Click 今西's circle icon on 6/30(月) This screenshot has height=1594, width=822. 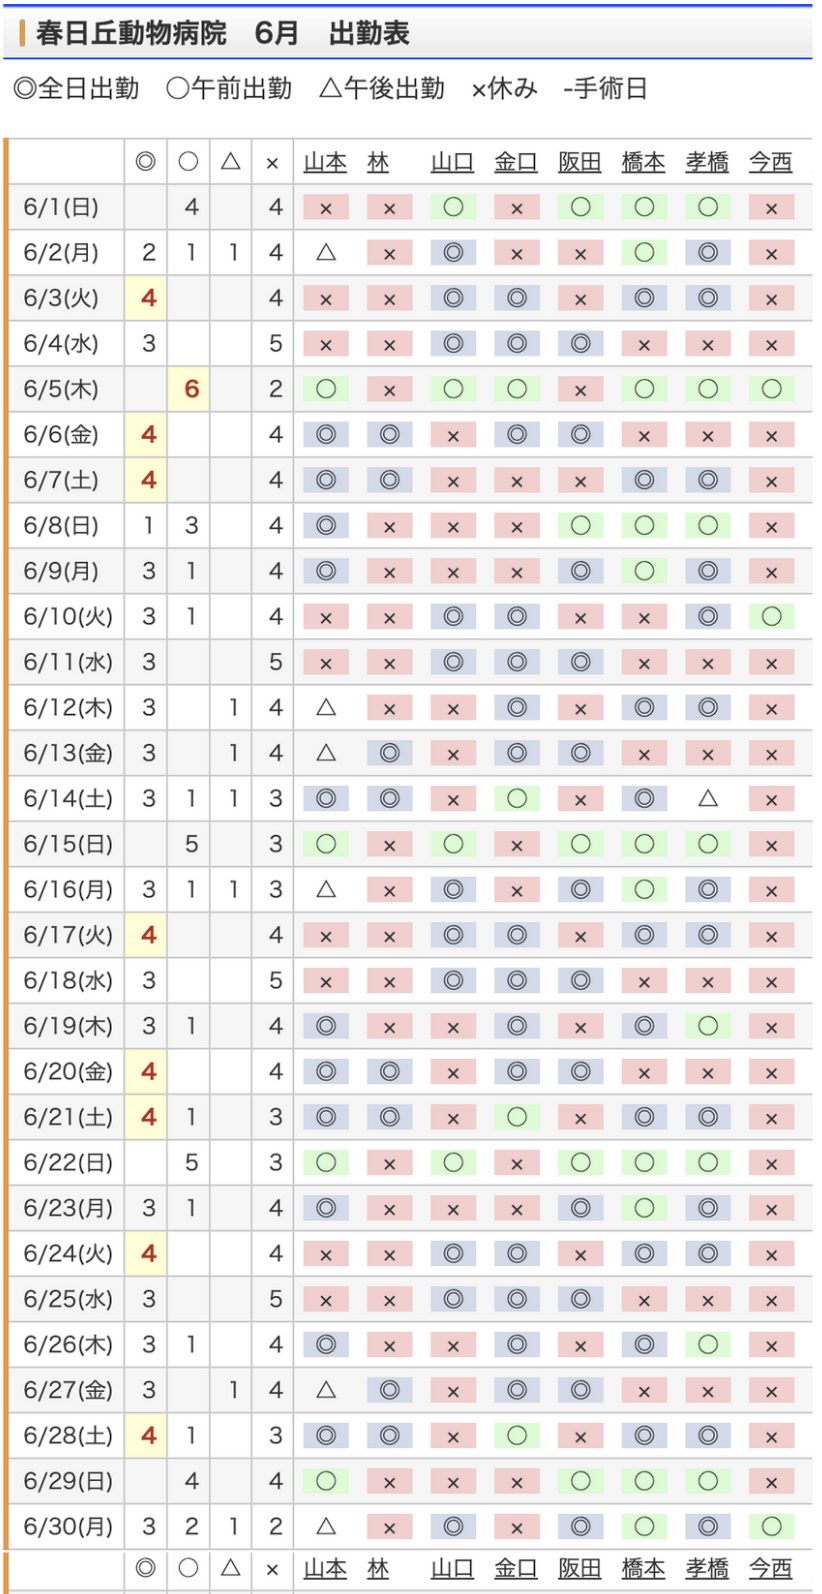click(771, 1527)
